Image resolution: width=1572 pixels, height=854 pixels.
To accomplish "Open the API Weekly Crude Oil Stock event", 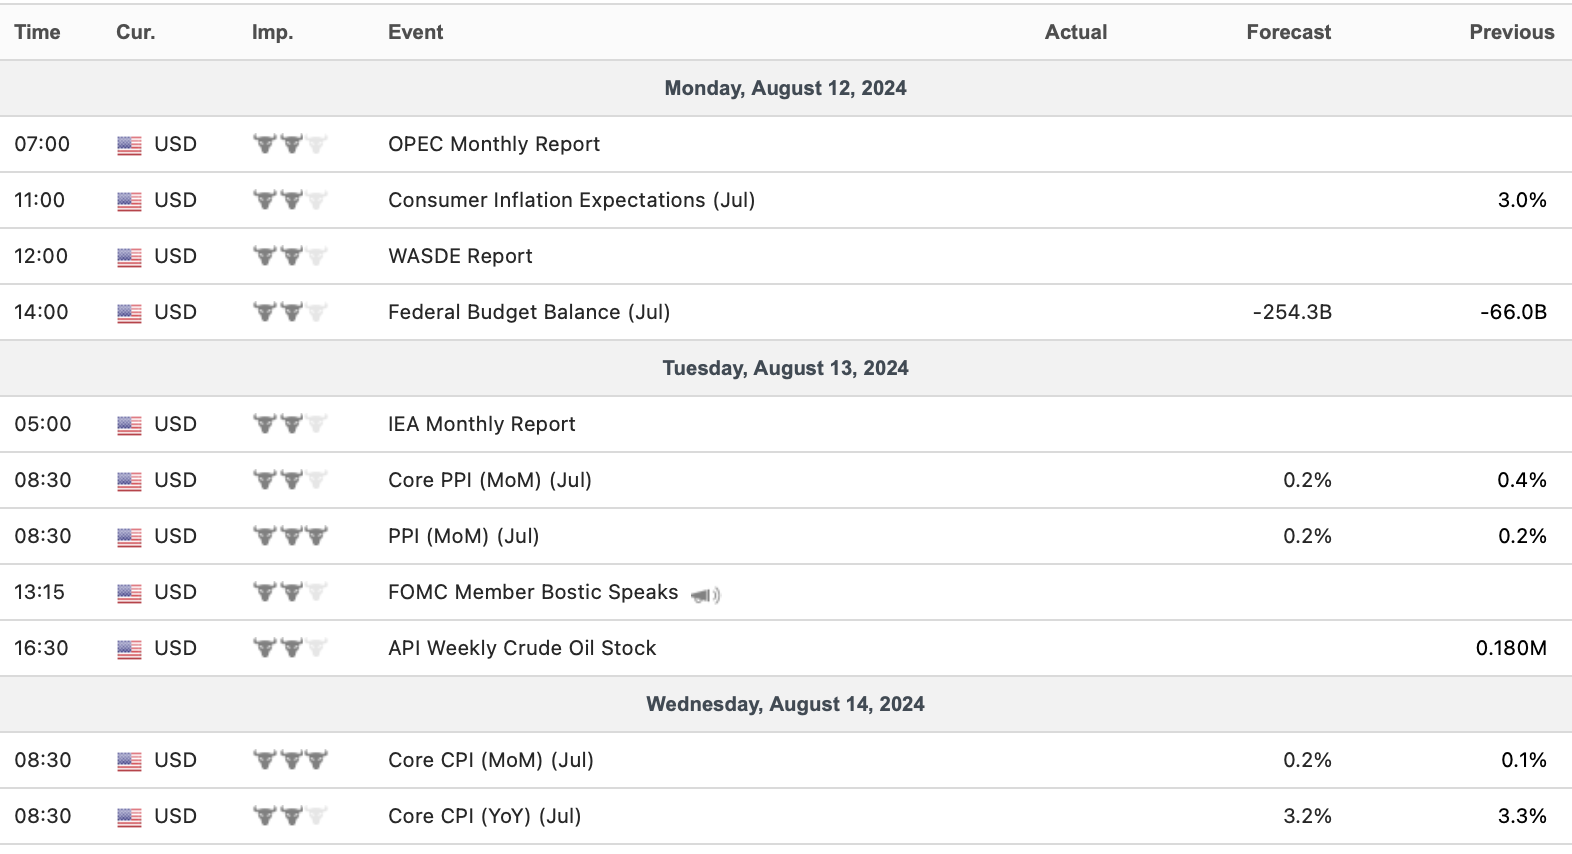I will 522,648.
